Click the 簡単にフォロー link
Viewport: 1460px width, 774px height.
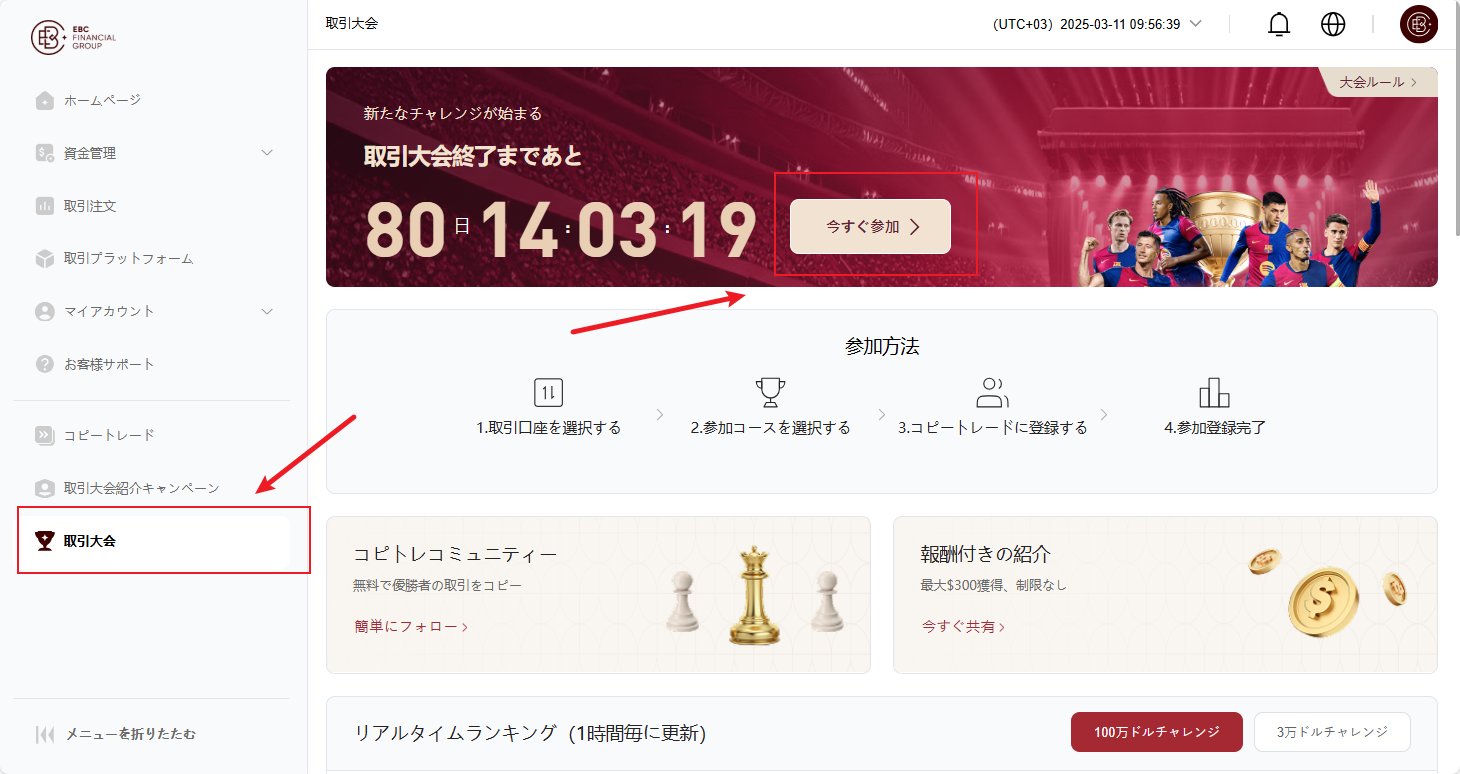click(x=411, y=626)
